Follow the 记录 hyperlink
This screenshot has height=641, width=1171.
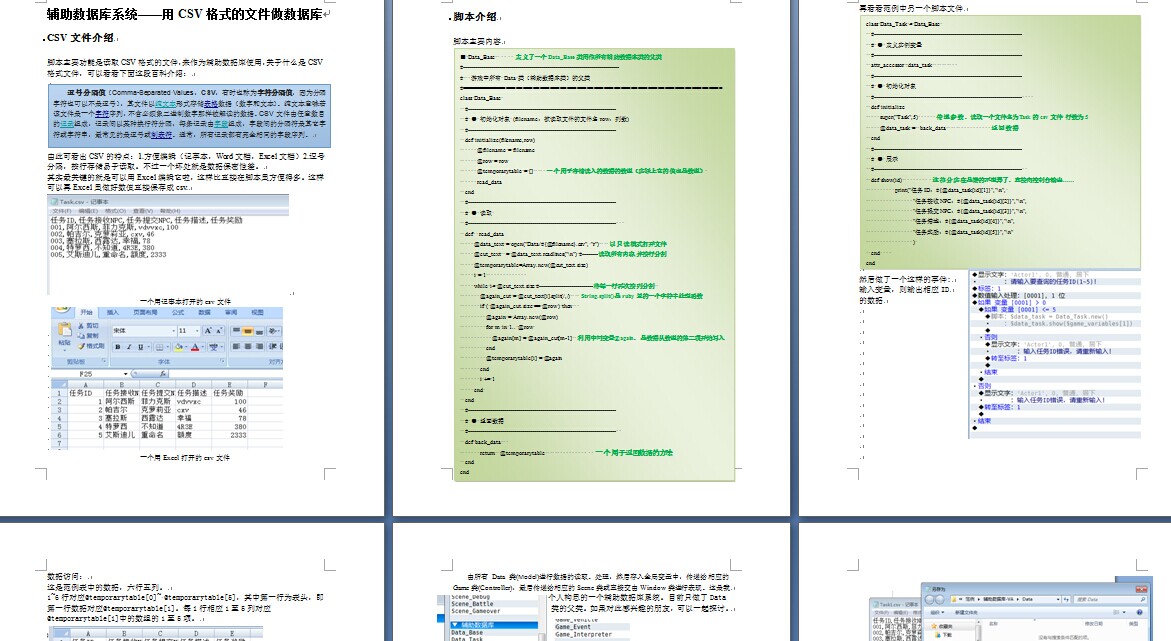(x=66, y=125)
